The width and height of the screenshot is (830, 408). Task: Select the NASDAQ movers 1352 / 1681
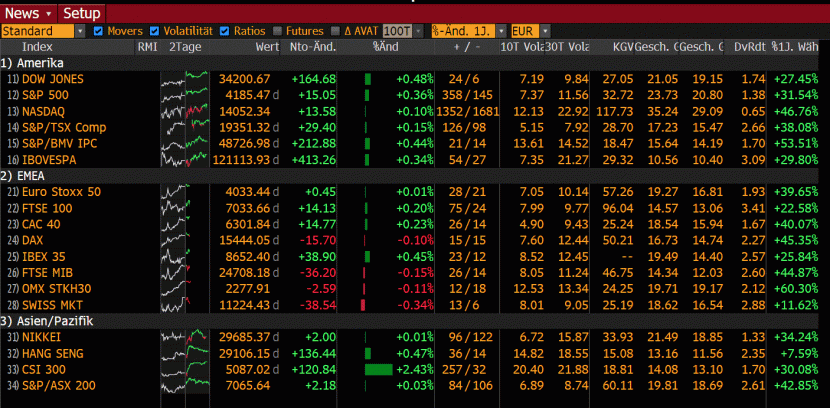[467, 112]
